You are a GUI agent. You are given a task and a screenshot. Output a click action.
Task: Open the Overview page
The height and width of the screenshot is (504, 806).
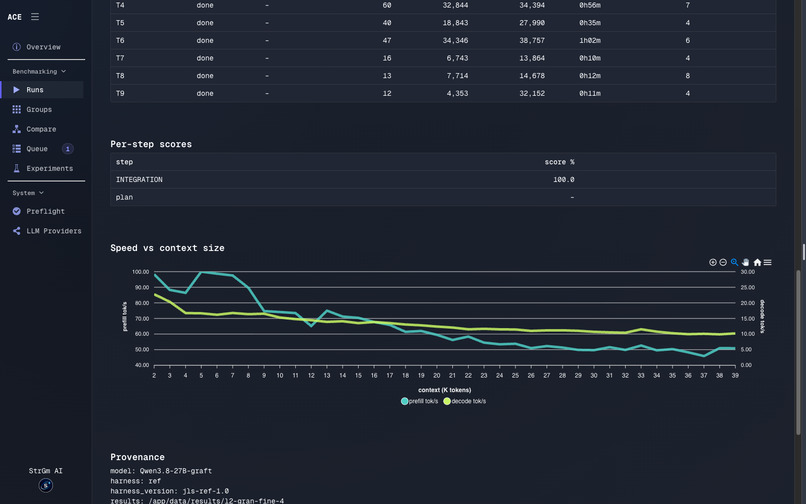(x=42, y=47)
